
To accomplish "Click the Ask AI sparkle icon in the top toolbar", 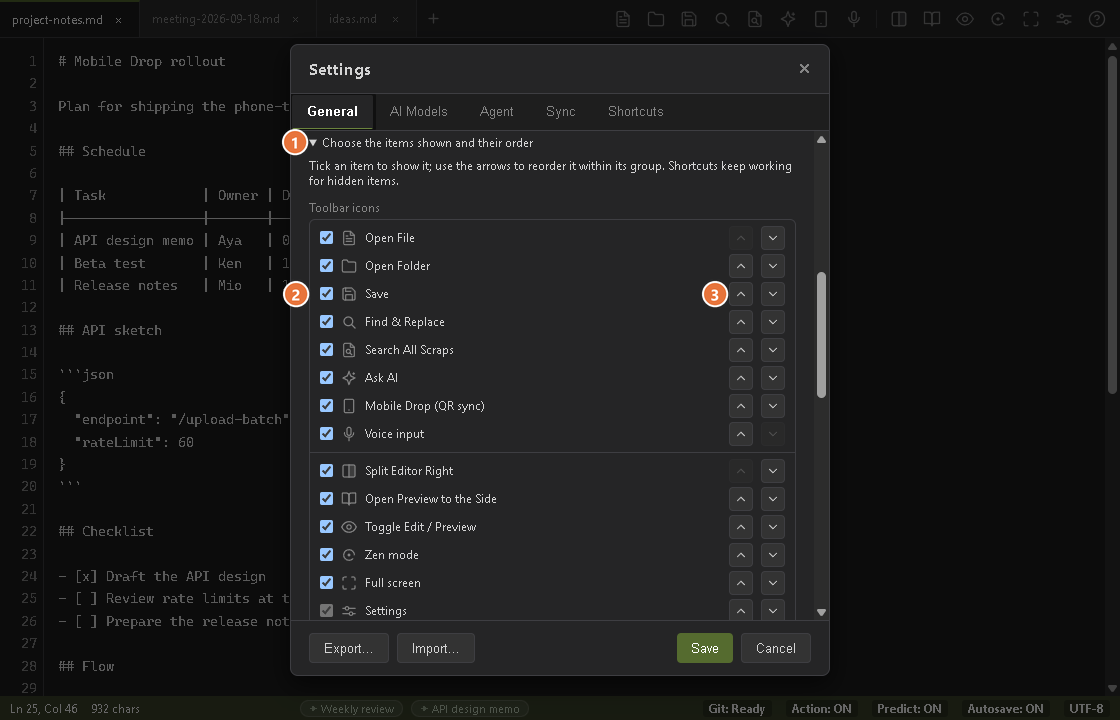I will point(788,19).
